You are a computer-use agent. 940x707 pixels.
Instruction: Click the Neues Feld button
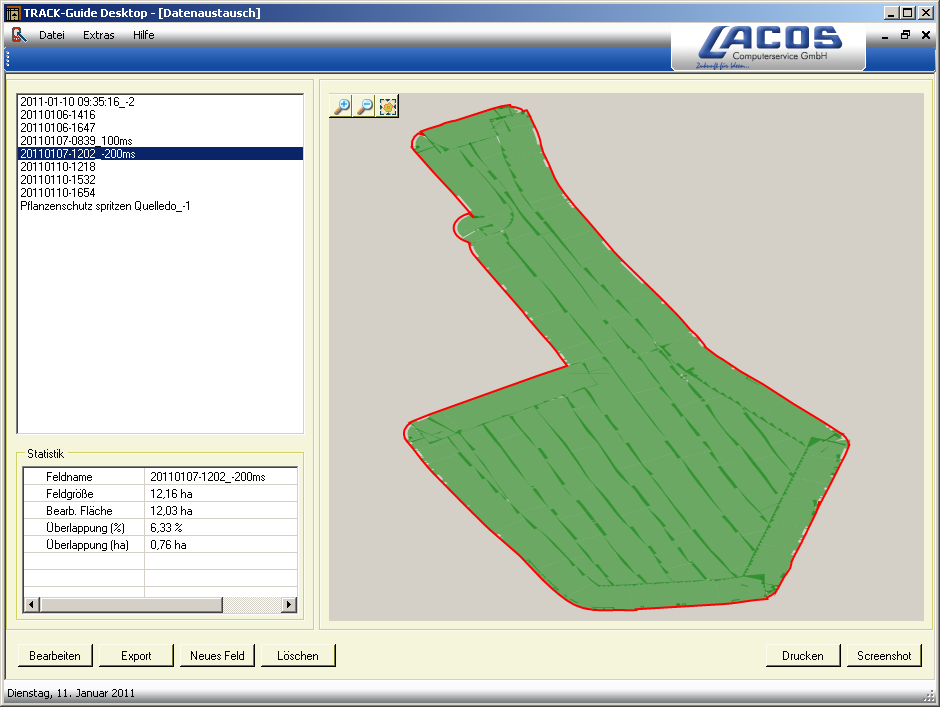216,655
